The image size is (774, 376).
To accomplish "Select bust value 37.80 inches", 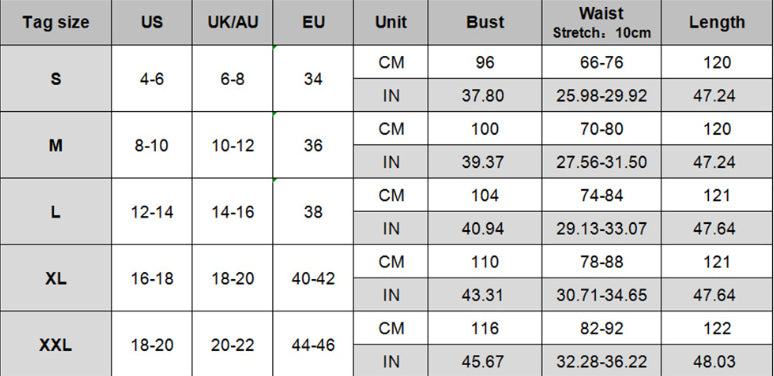I will pos(485,95).
